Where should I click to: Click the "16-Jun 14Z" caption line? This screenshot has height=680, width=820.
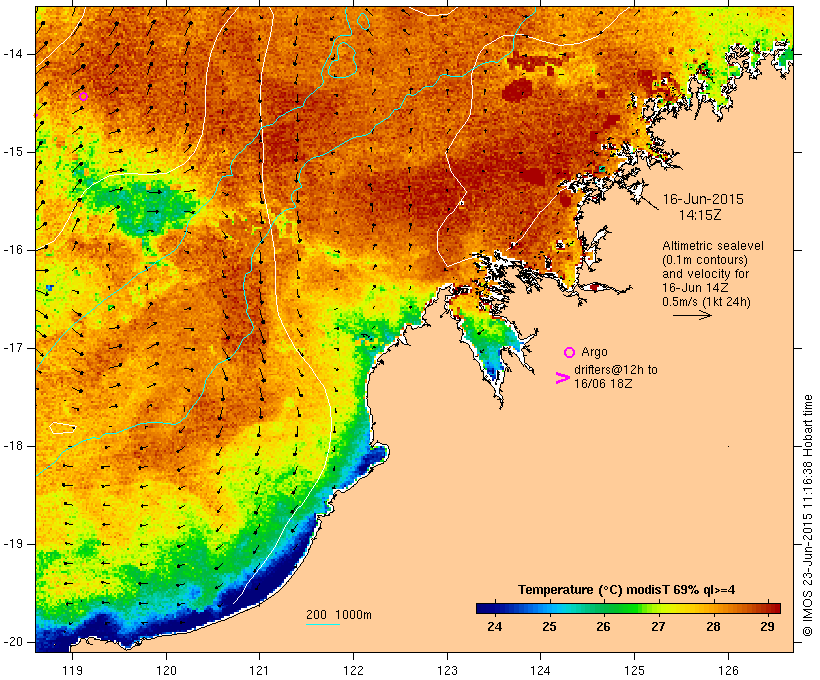[695, 288]
